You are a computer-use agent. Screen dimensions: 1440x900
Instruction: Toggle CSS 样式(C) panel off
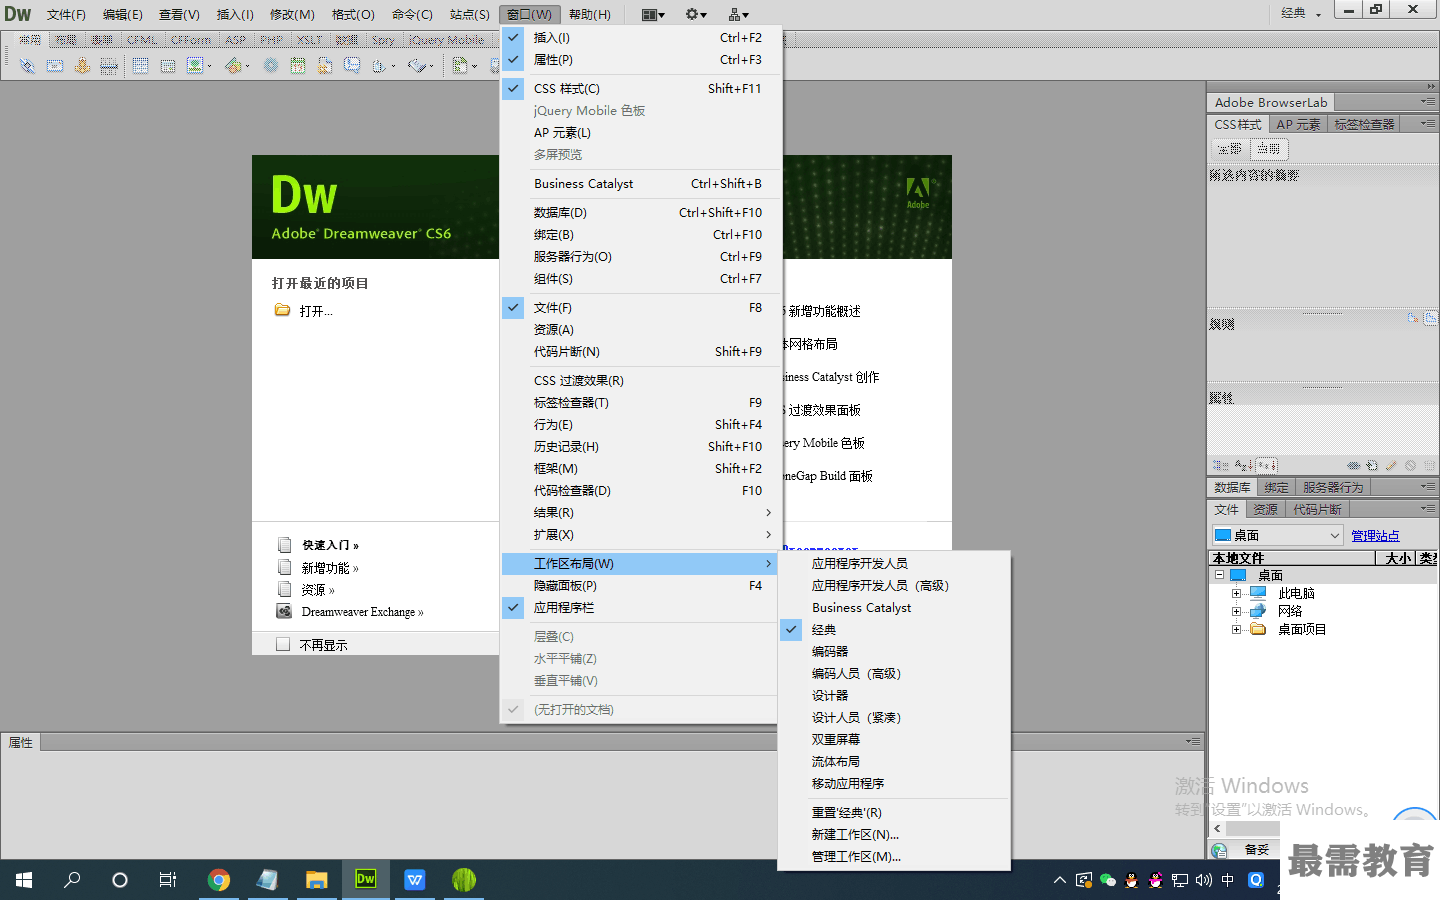point(640,89)
